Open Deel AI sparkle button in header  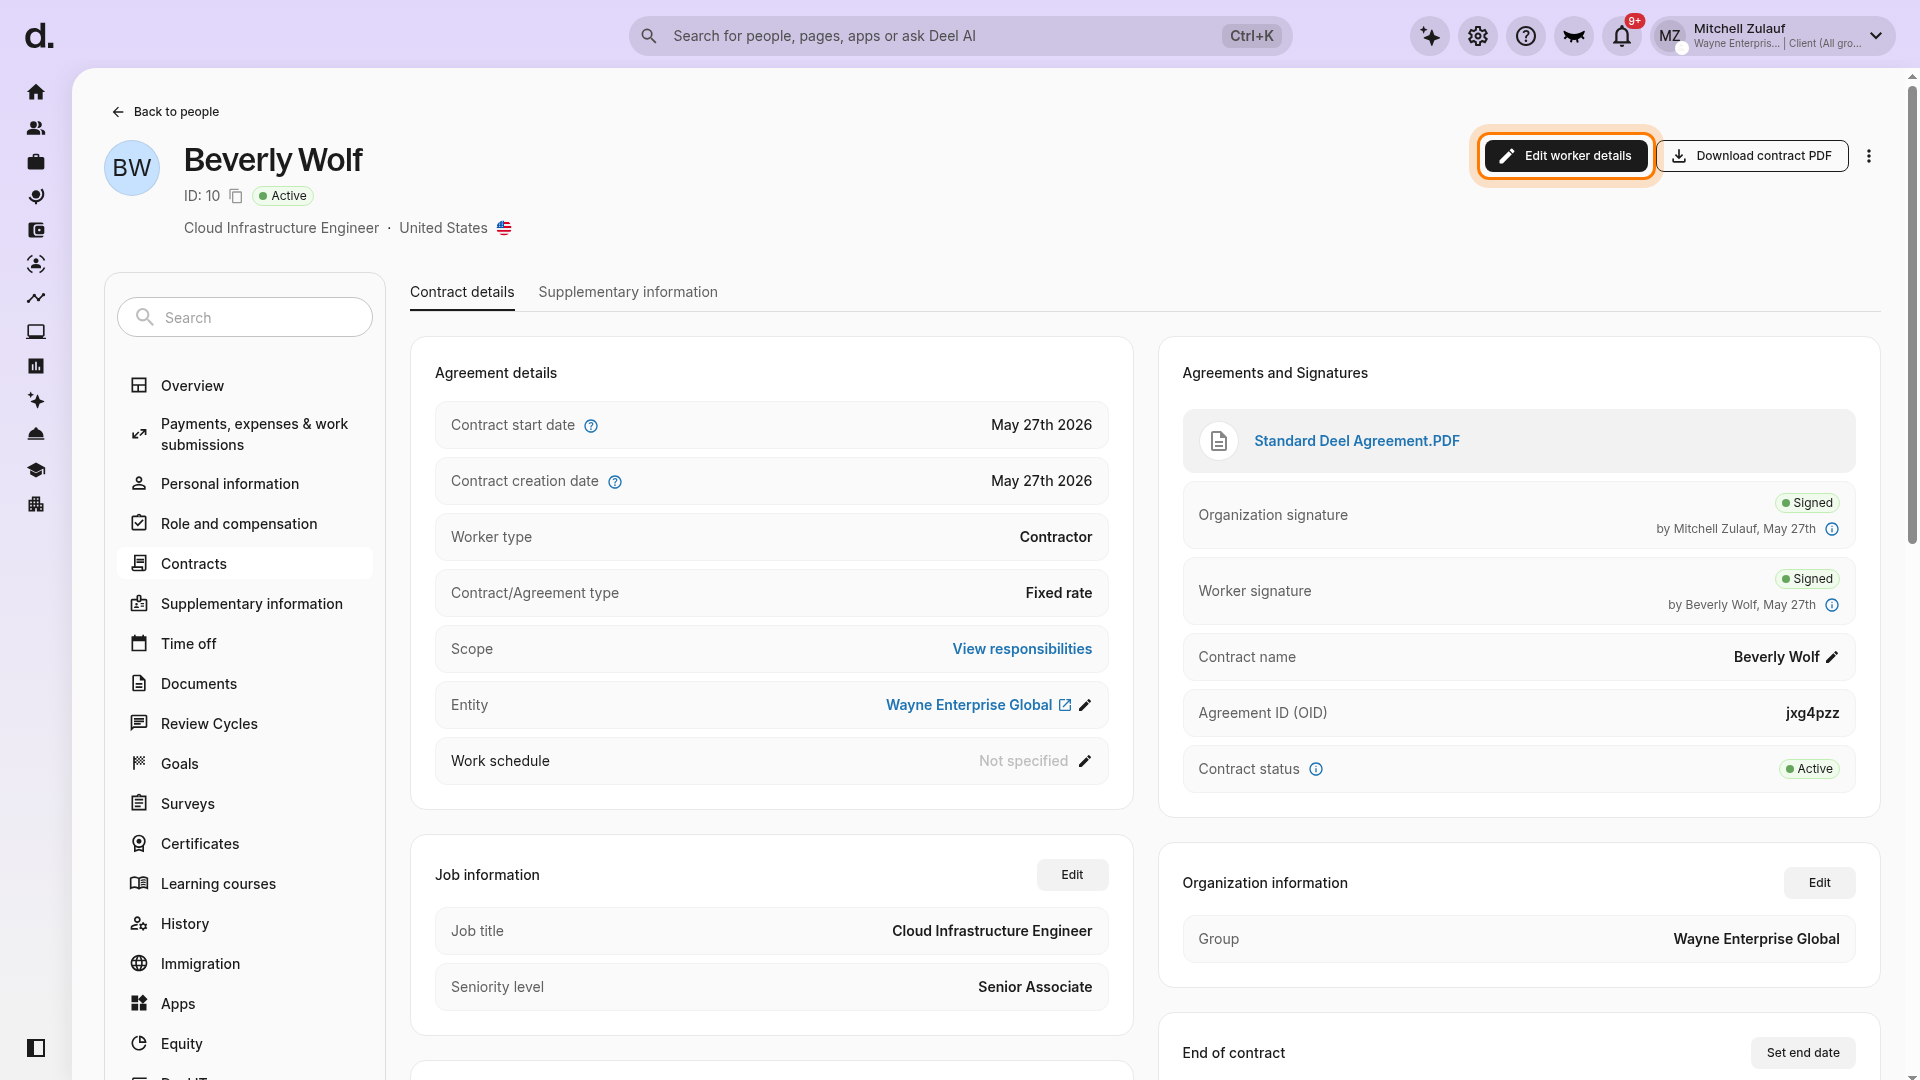click(x=1430, y=36)
